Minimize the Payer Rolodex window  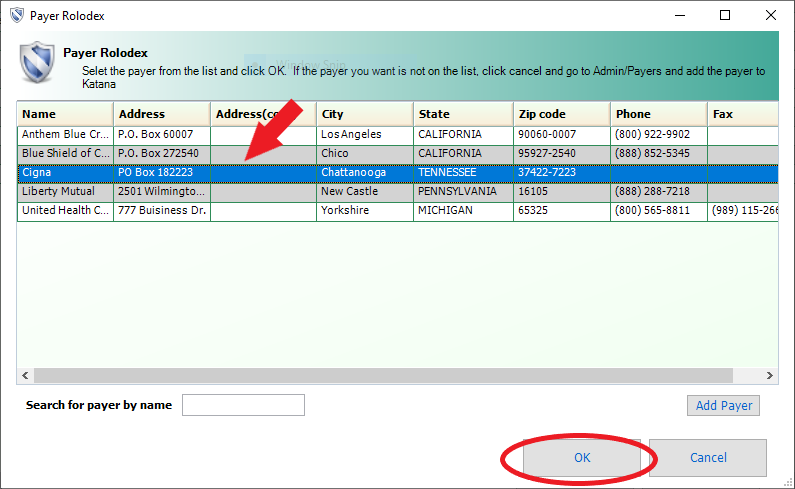[680, 15]
